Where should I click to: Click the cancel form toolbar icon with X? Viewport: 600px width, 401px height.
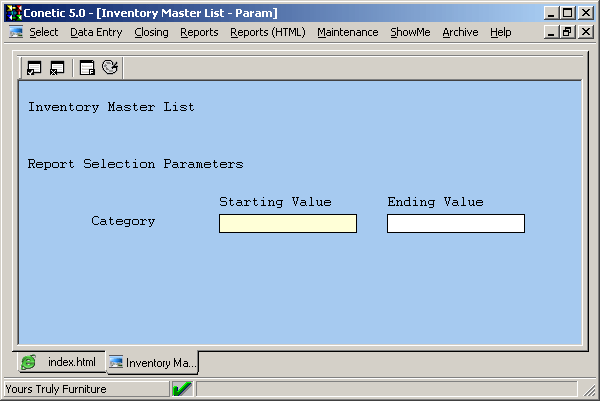click(57, 68)
